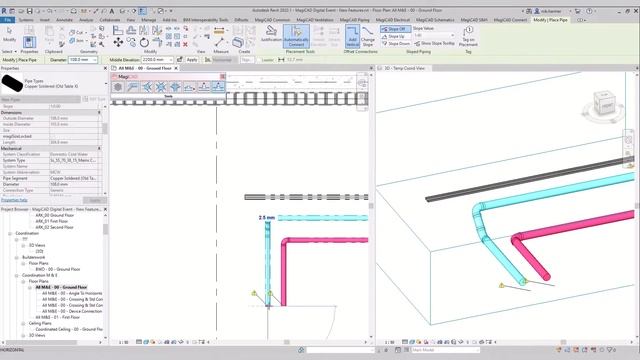Screen dimensions: 640x360
Task: Switch to the Annotate ribbon tab
Action: tap(64, 20)
